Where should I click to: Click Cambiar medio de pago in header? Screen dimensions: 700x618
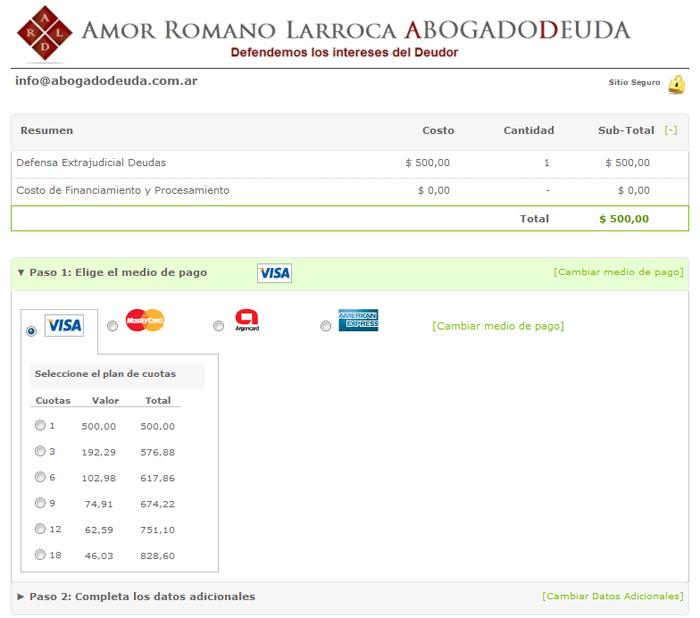point(618,272)
